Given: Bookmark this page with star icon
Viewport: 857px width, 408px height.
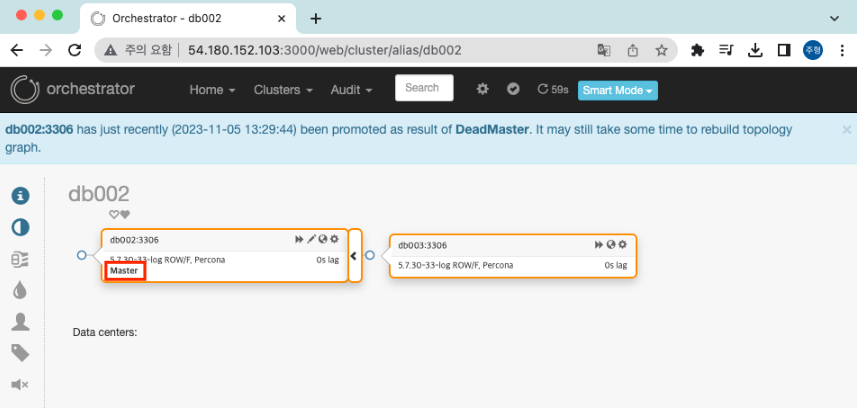Looking at the screenshot, I should click(x=661, y=50).
